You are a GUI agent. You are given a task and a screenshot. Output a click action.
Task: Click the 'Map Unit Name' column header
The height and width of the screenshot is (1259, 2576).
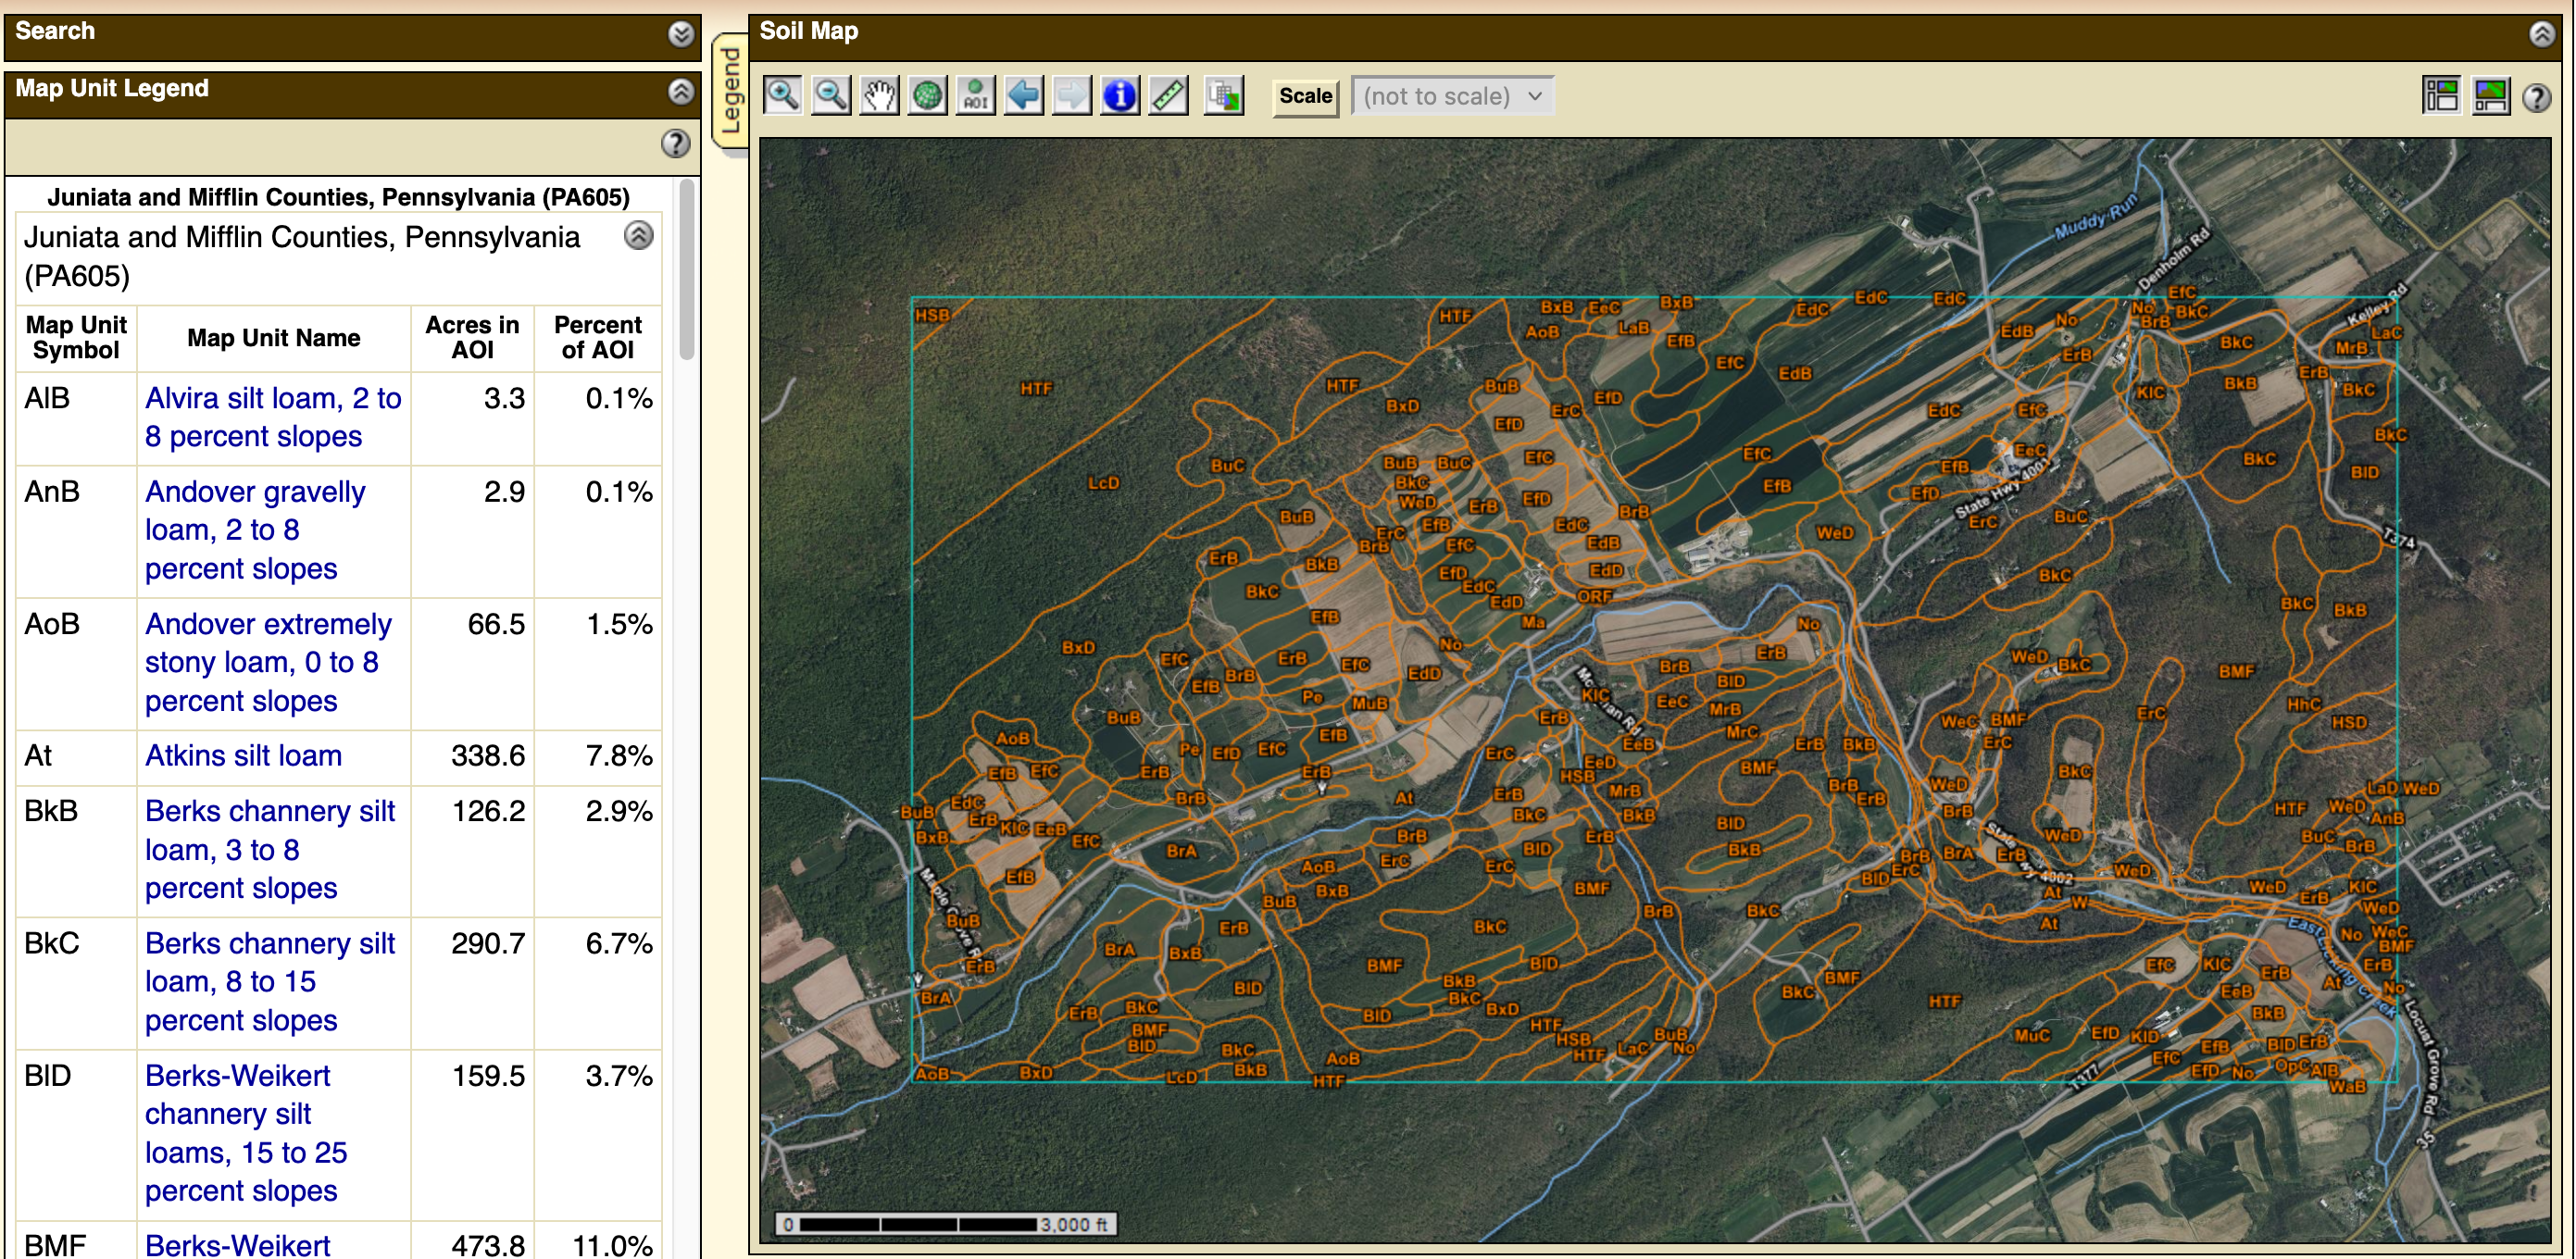pyautogui.click(x=273, y=338)
